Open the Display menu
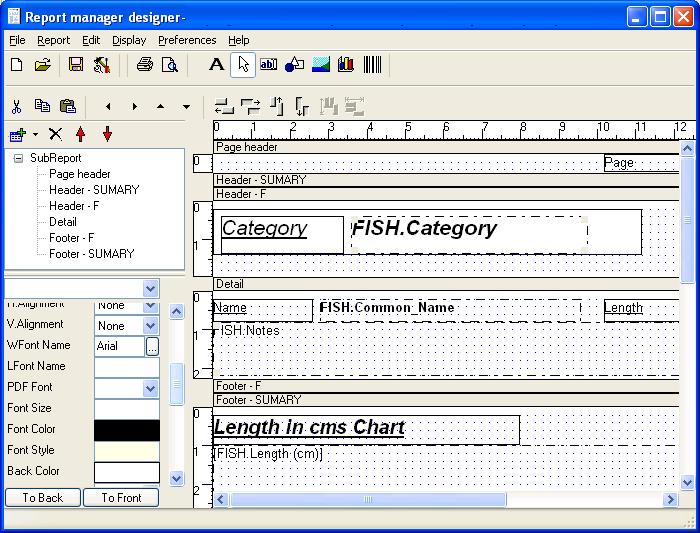The height and width of the screenshot is (533, 700). click(129, 40)
